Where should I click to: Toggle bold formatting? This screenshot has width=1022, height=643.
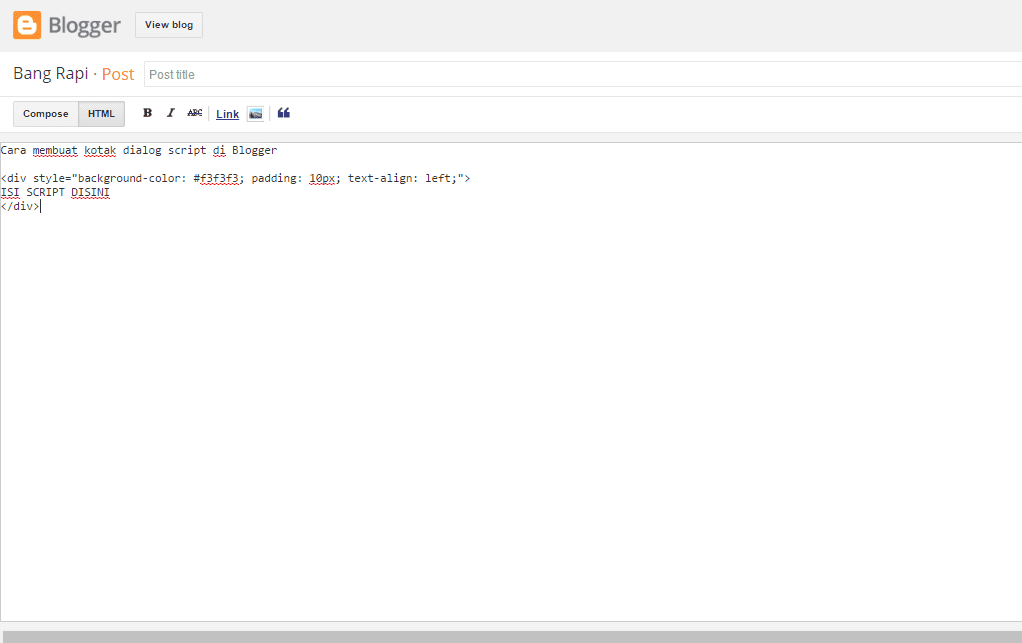147,113
